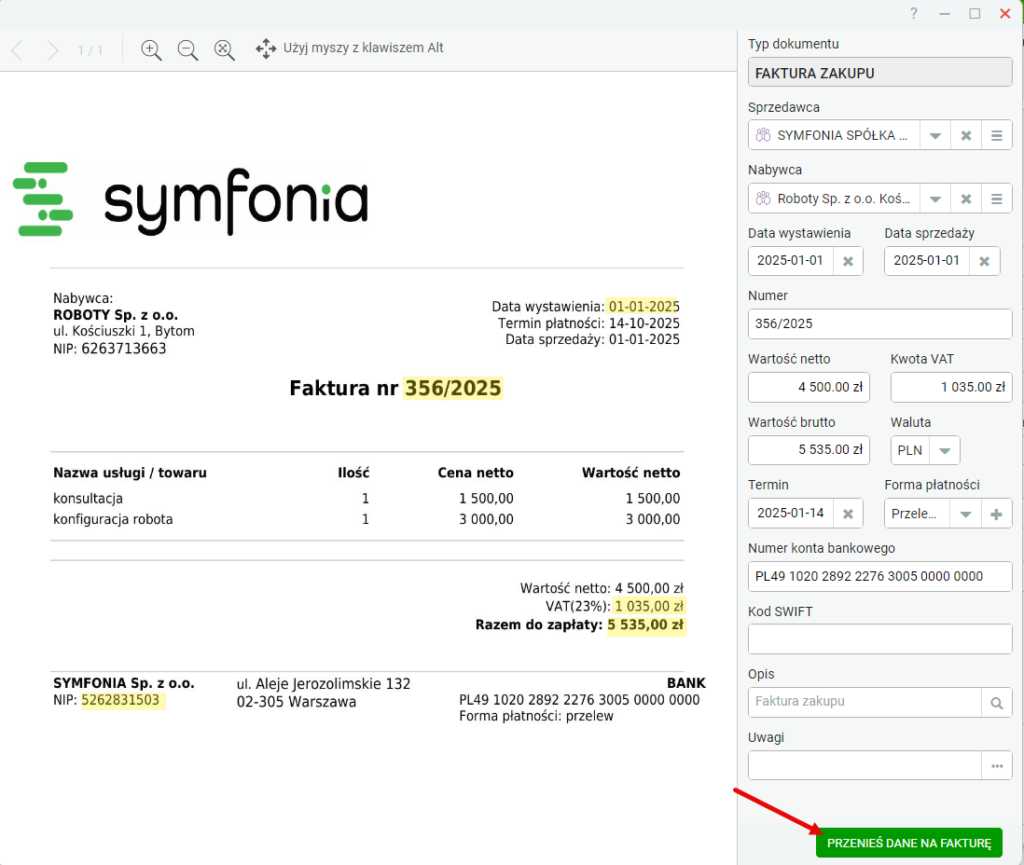Edit the Numer konta bankowego field
This screenshot has width=1024, height=865.
(x=880, y=576)
